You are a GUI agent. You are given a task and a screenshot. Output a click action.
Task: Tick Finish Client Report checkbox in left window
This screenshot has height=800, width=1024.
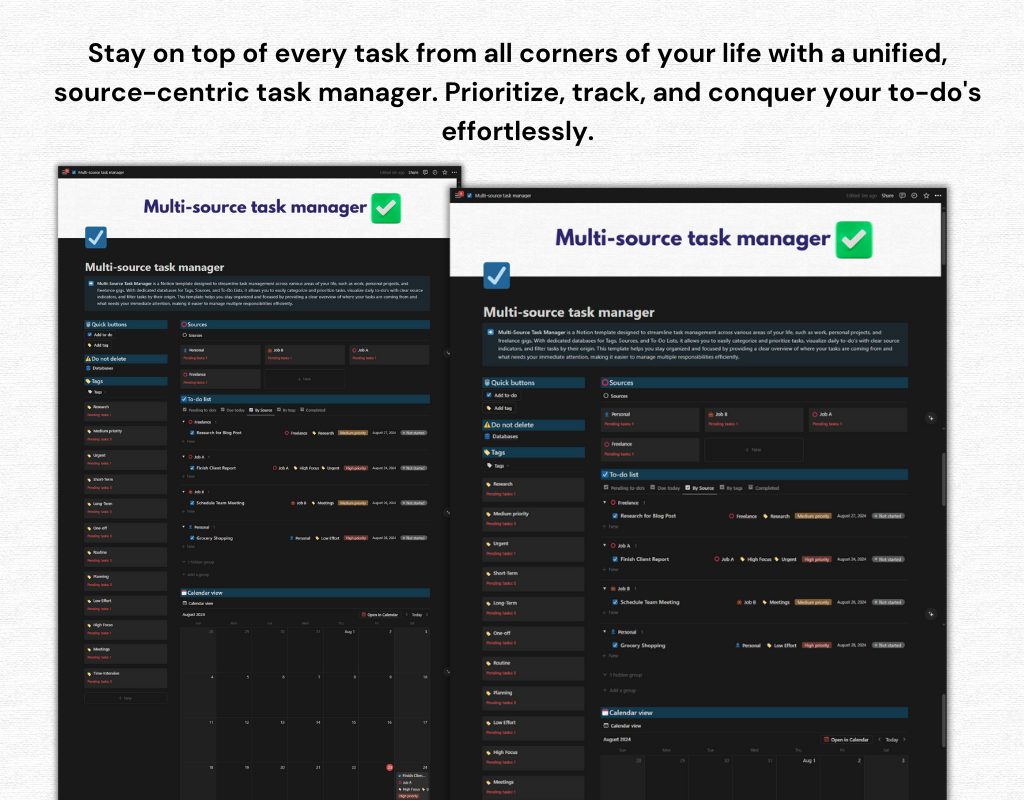point(192,468)
